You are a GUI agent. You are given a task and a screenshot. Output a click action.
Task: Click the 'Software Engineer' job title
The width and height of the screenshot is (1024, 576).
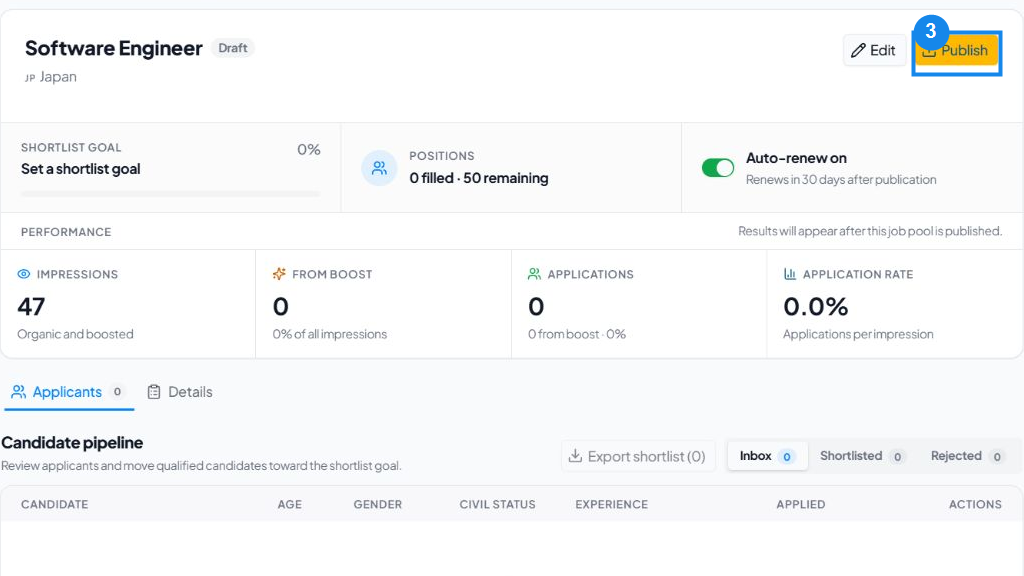[114, 48]
